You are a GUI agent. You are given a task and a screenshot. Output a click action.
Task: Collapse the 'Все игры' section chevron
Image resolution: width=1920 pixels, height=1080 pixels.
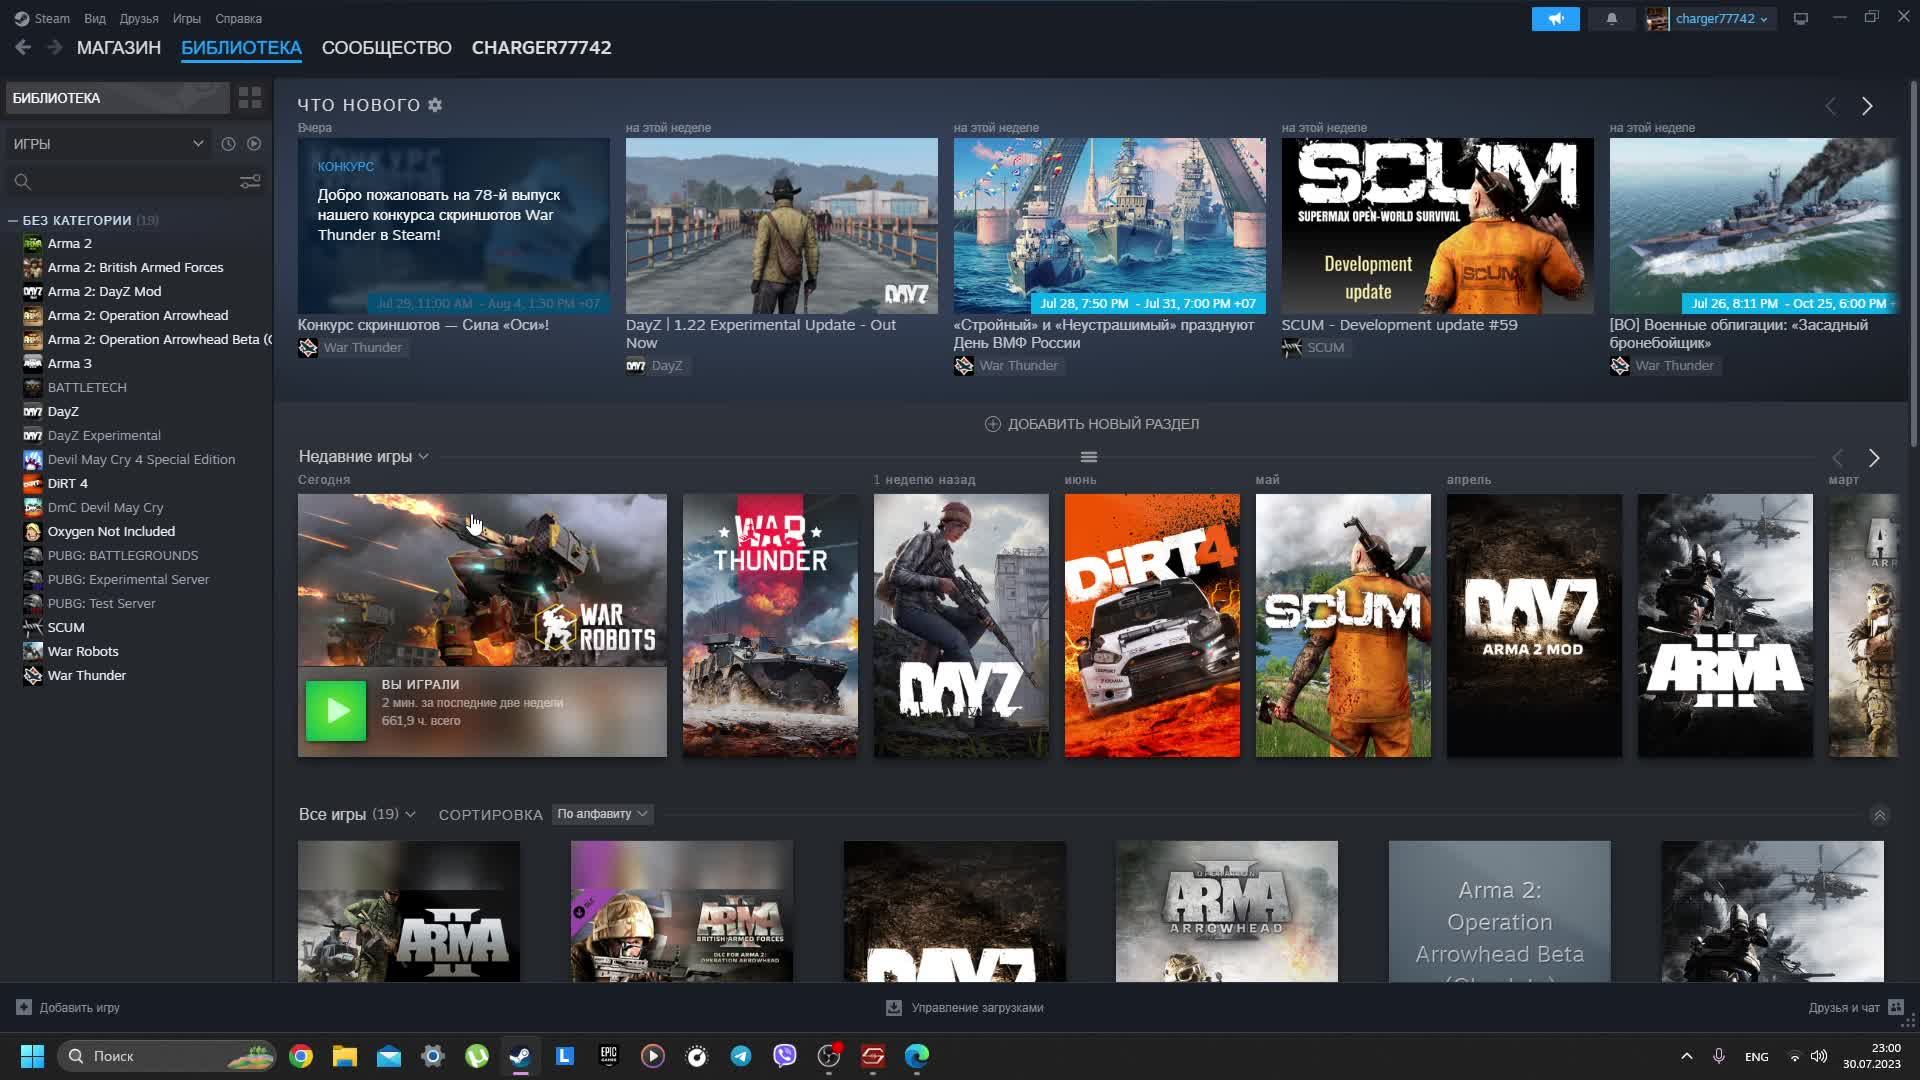[1879, 815]
